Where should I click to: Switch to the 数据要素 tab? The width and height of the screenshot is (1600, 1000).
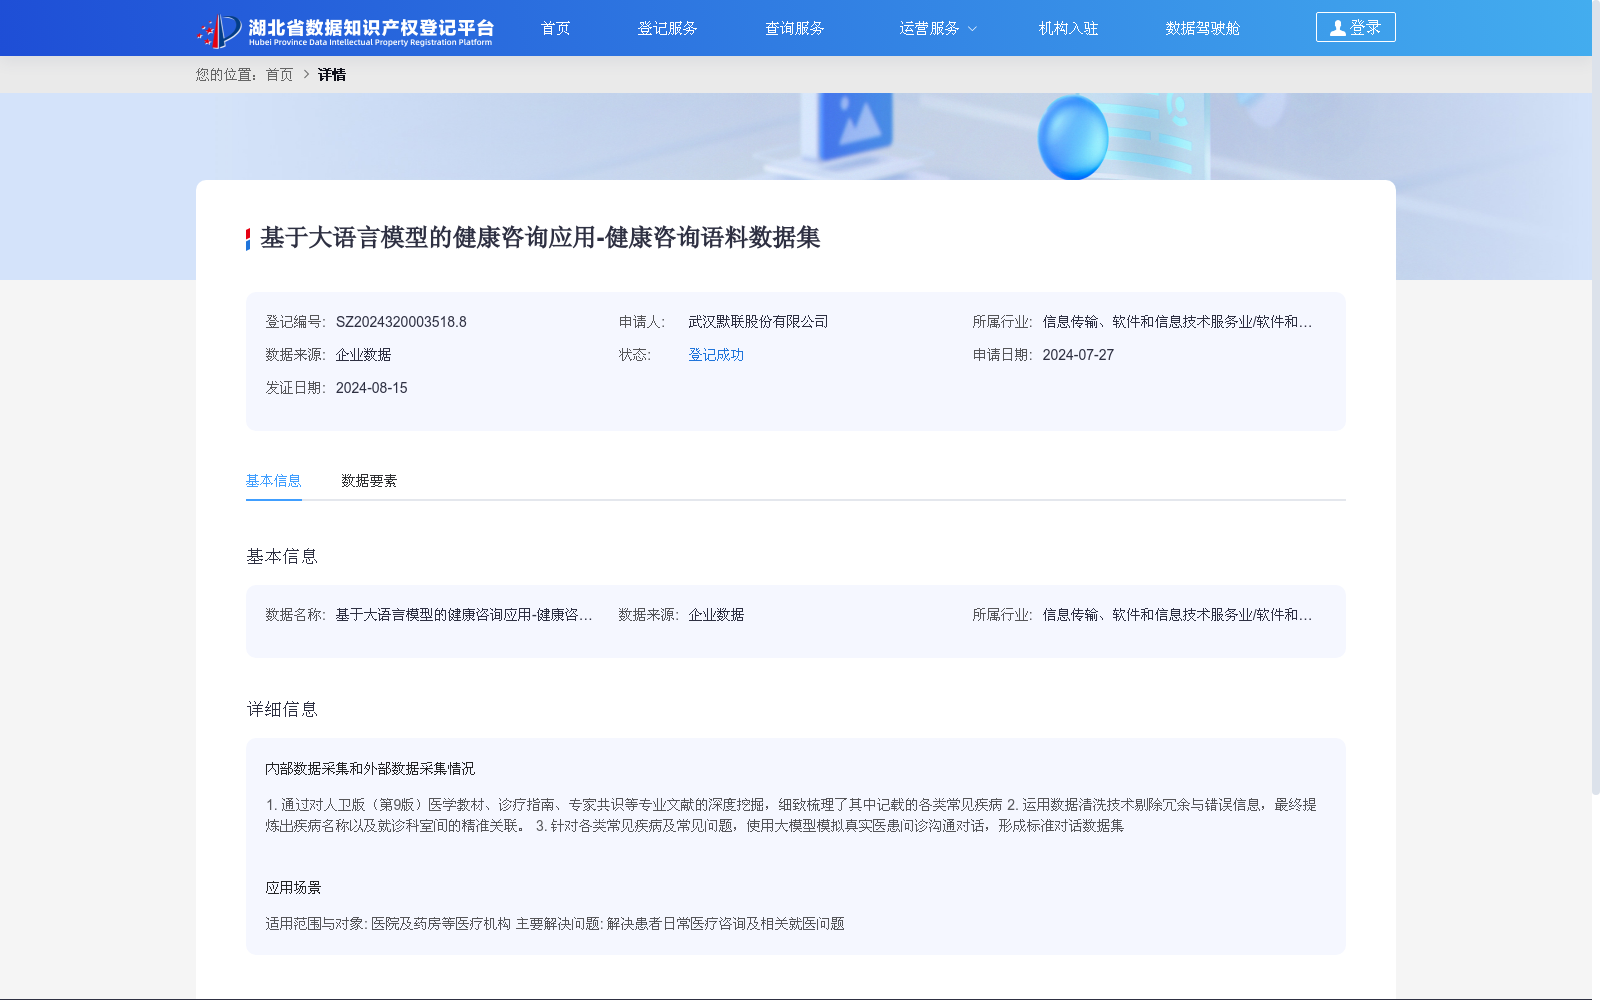pos(369,481)
